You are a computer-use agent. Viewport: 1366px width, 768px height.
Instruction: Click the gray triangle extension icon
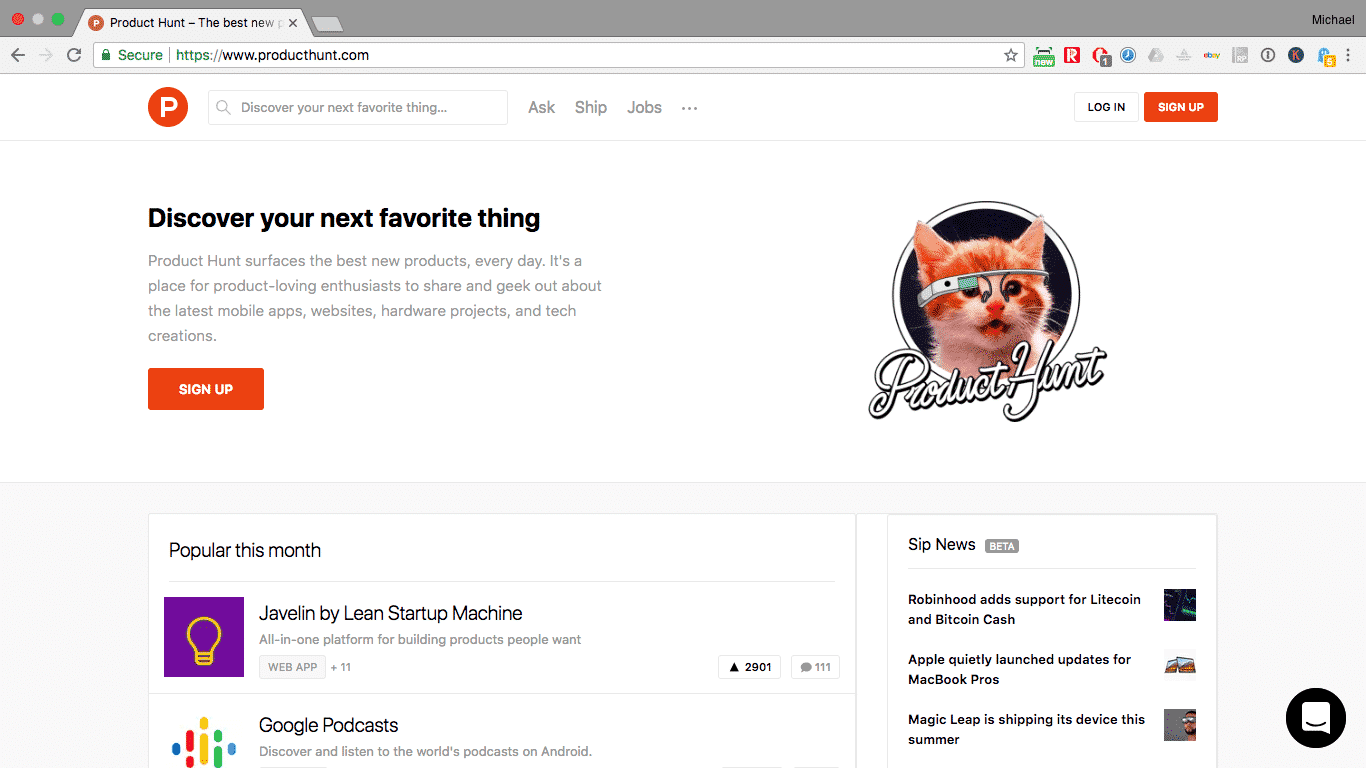click(x=1184, y=55)
